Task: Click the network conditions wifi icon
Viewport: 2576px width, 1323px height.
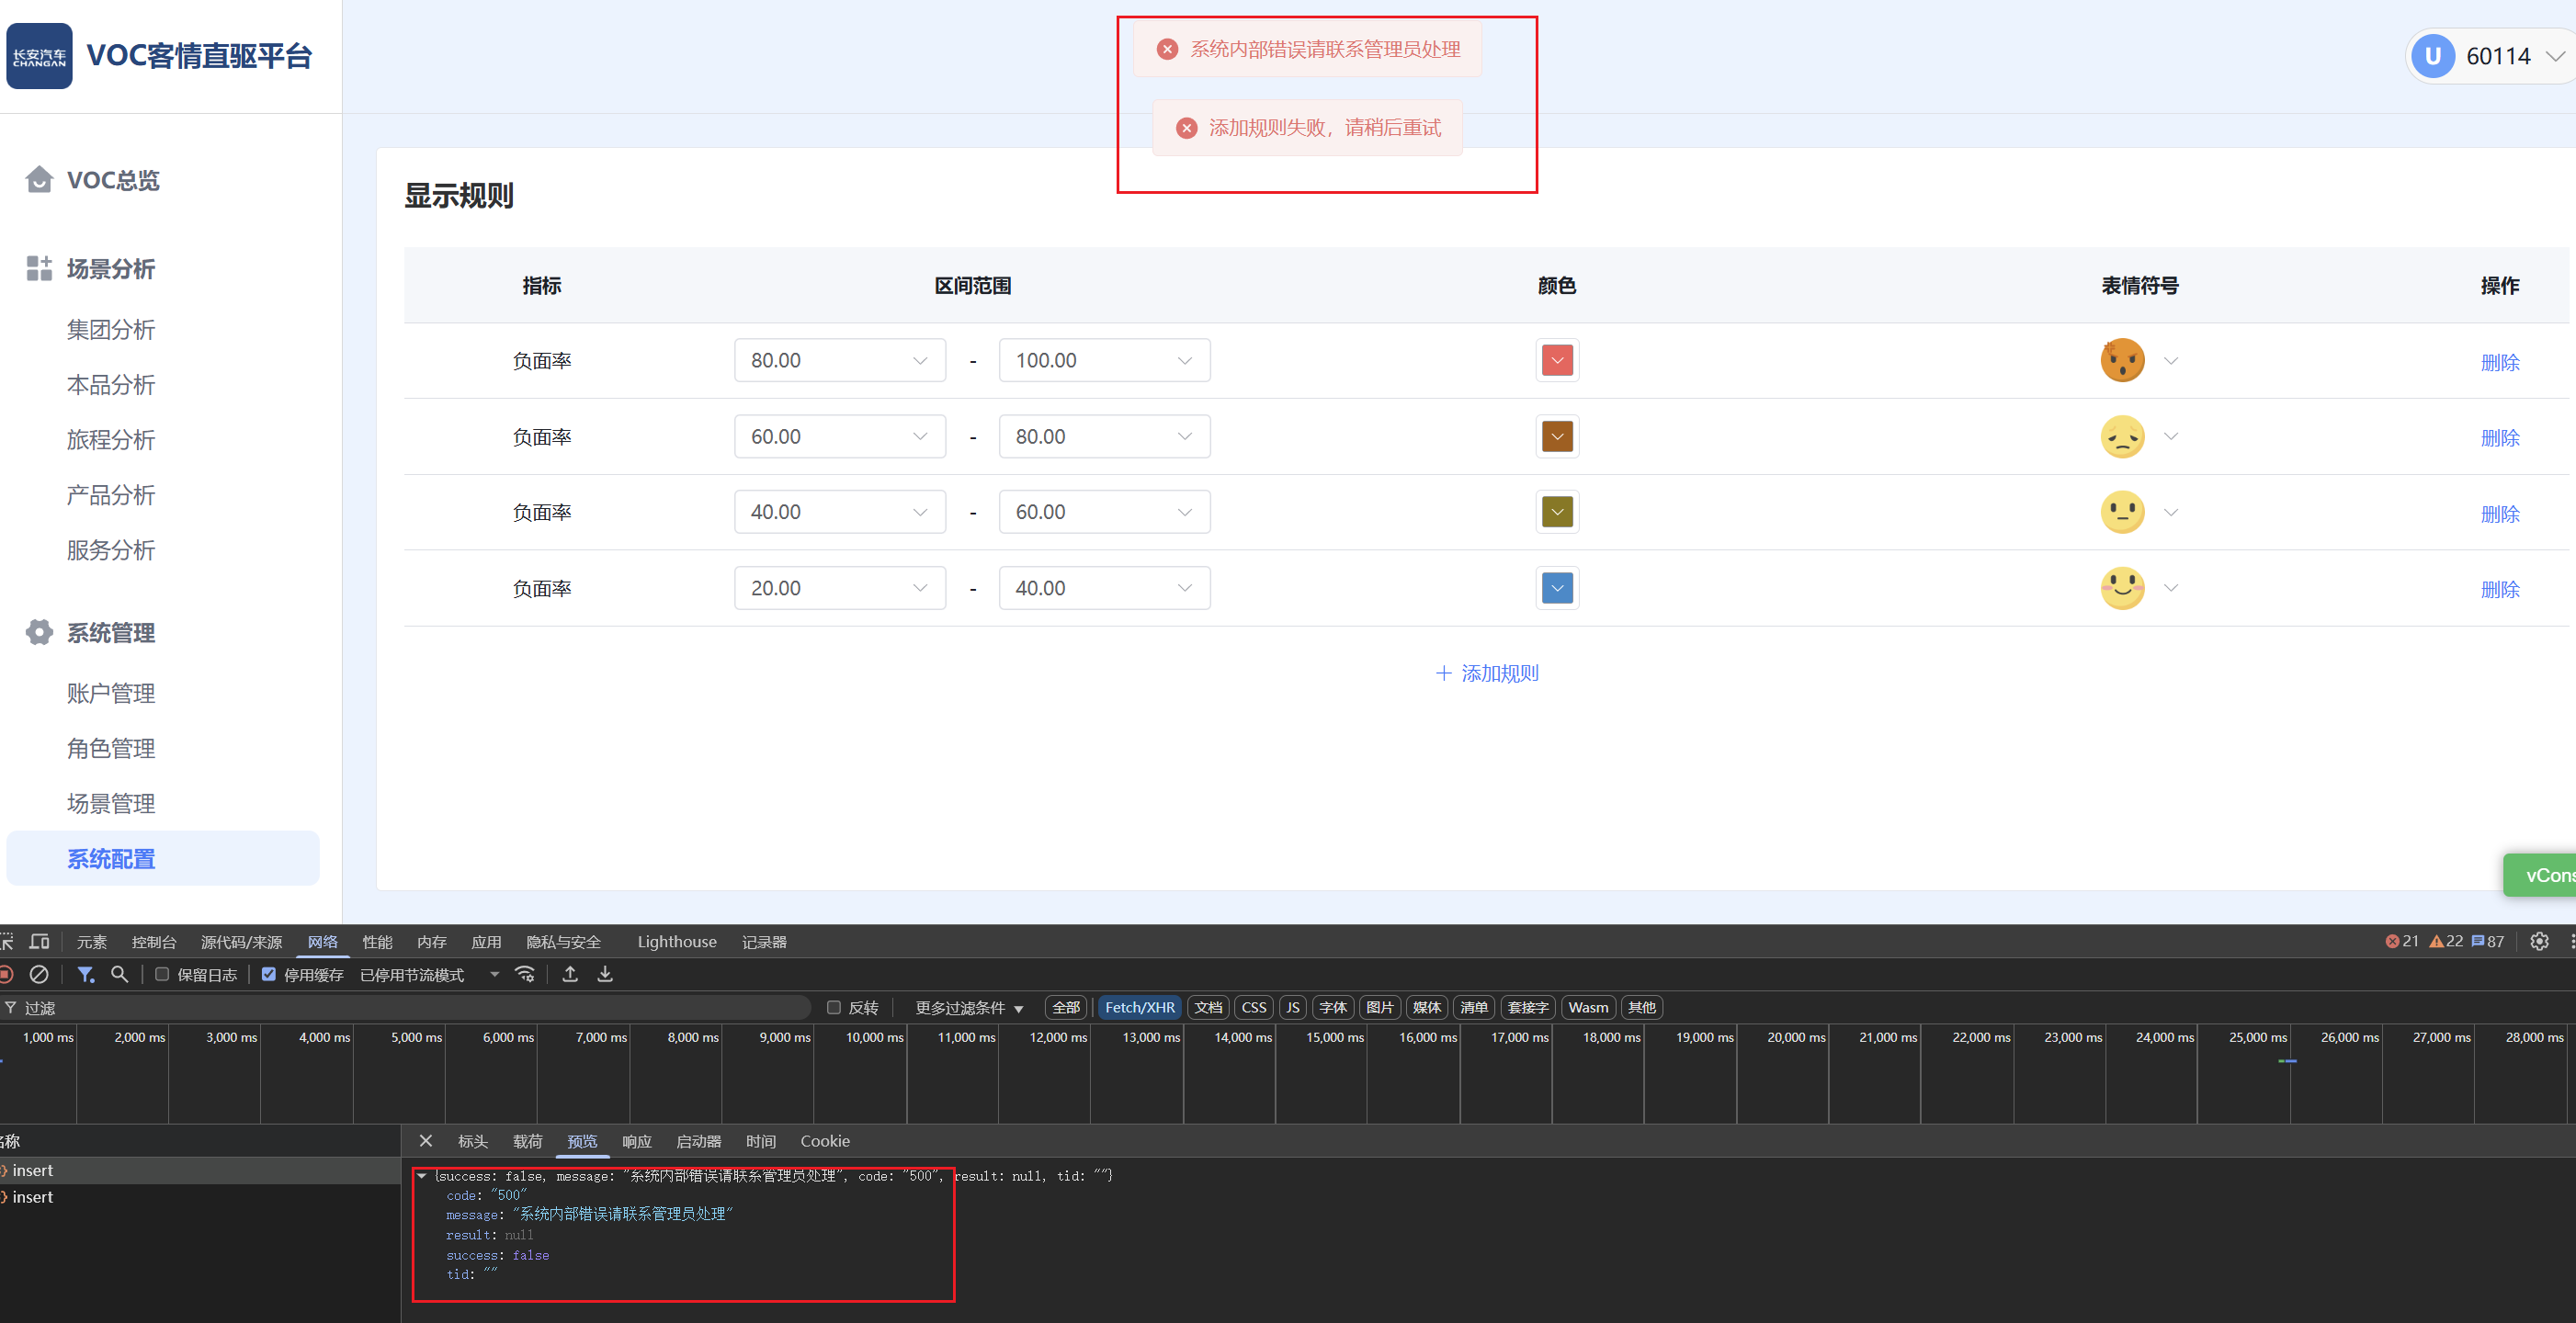Action: 525,974
